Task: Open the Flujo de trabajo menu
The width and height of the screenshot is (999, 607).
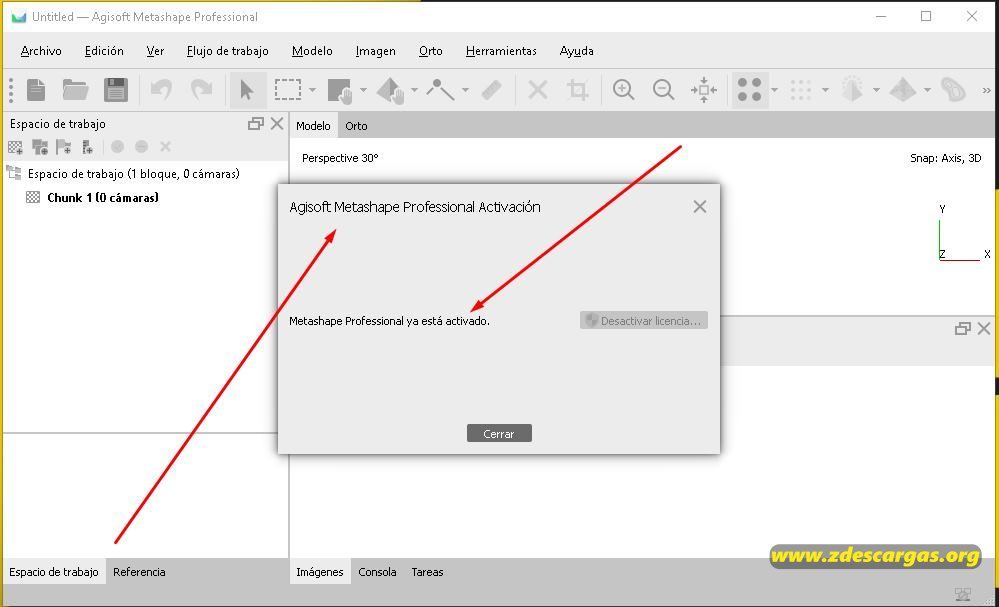Action: point(227,51)
